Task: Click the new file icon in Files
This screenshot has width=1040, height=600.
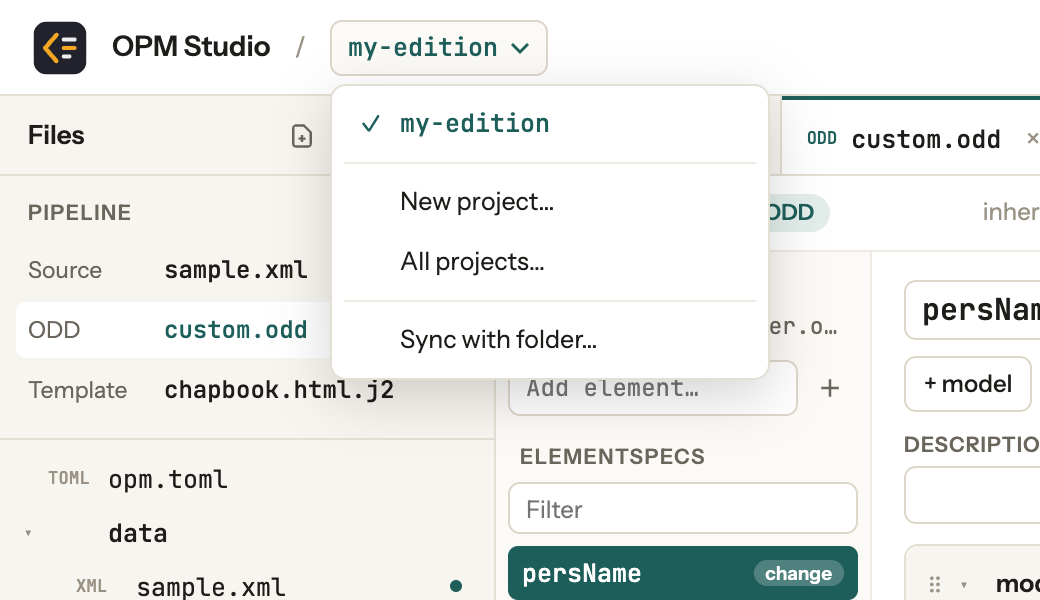Action: pyautogui.click(x=302, y=136)
